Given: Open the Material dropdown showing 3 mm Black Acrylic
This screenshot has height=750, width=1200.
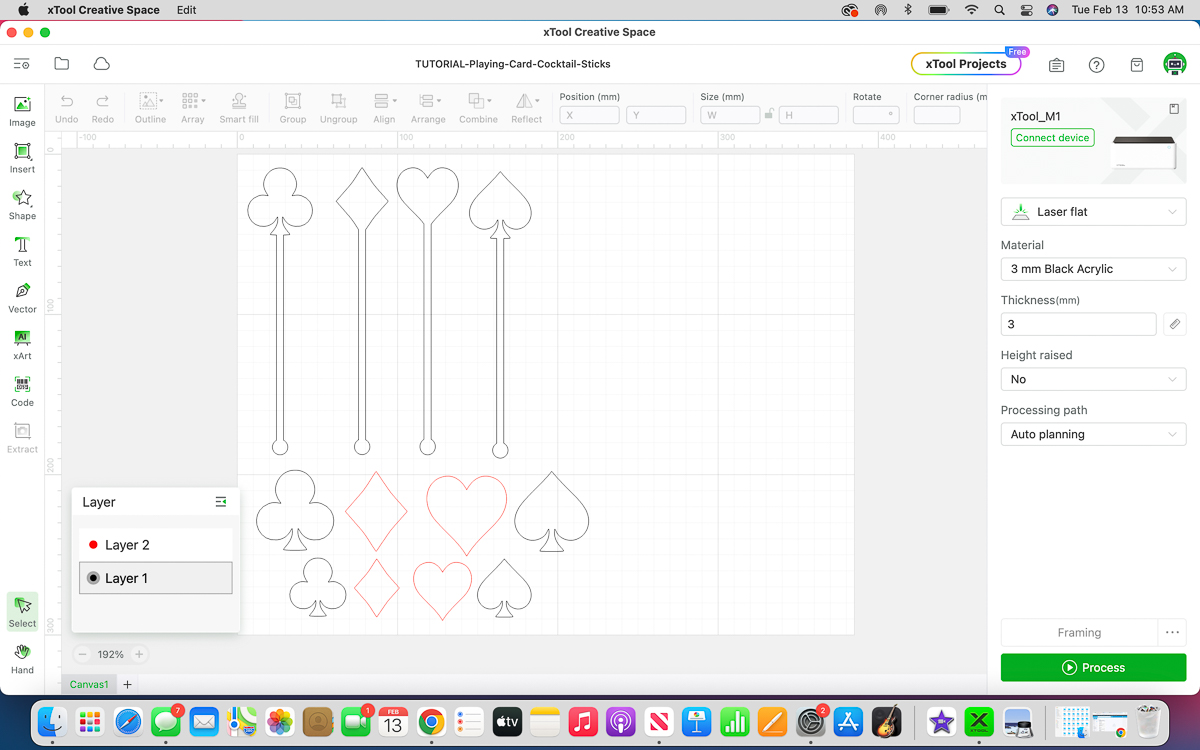Looking at the screenshot, I should click(x=1093, y=268).
